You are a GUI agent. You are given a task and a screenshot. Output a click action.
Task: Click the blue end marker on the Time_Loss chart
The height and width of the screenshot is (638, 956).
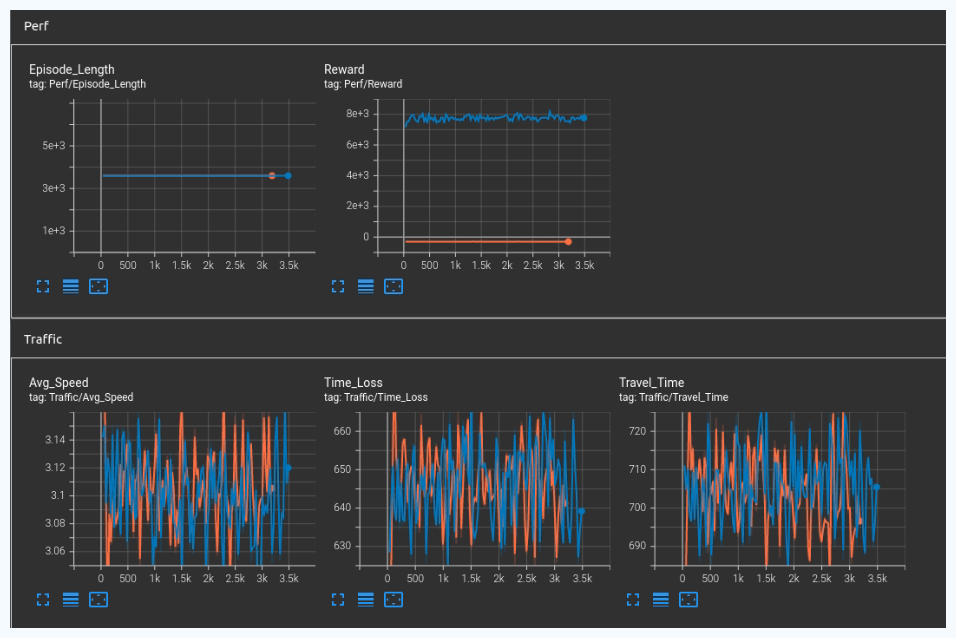point(581,511)
